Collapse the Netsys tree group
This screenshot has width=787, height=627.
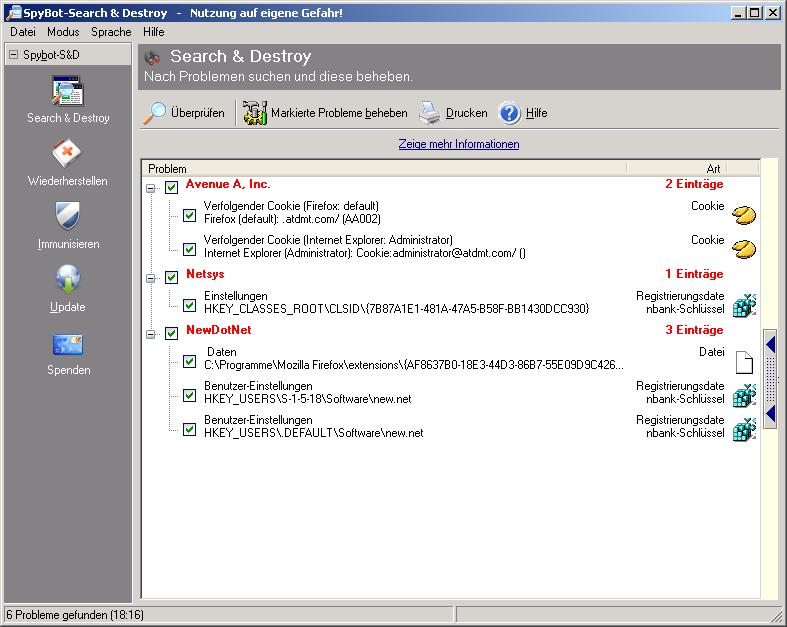(x=151, y=278)
